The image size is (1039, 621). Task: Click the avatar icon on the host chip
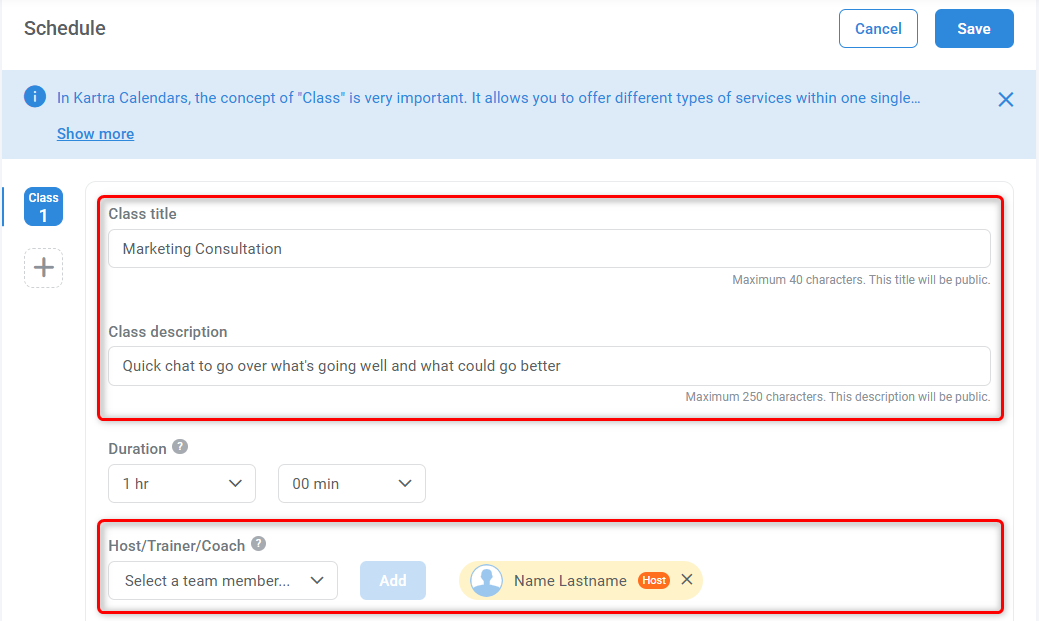486,579
